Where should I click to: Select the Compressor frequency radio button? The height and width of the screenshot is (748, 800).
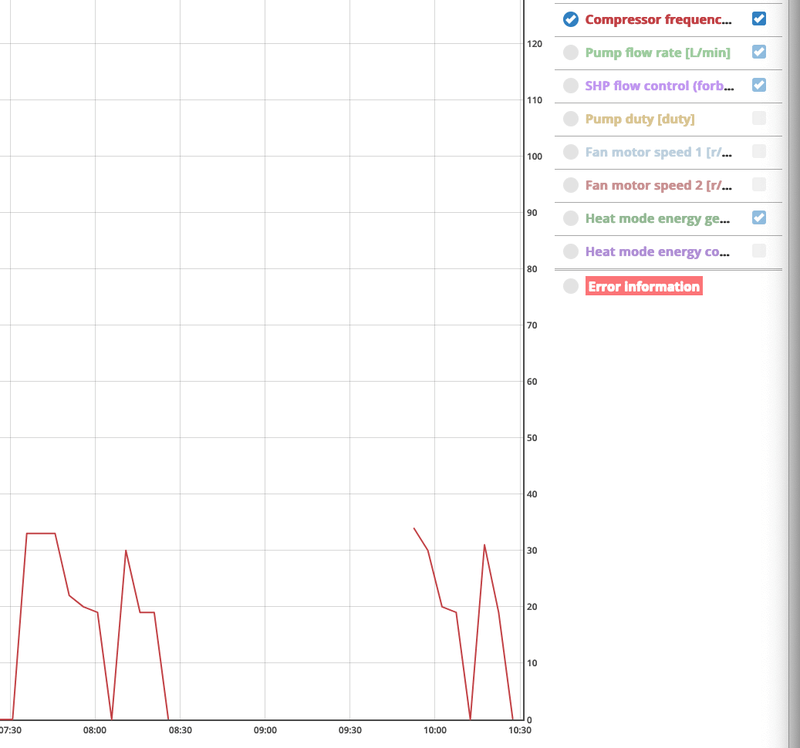pos(570,19)
